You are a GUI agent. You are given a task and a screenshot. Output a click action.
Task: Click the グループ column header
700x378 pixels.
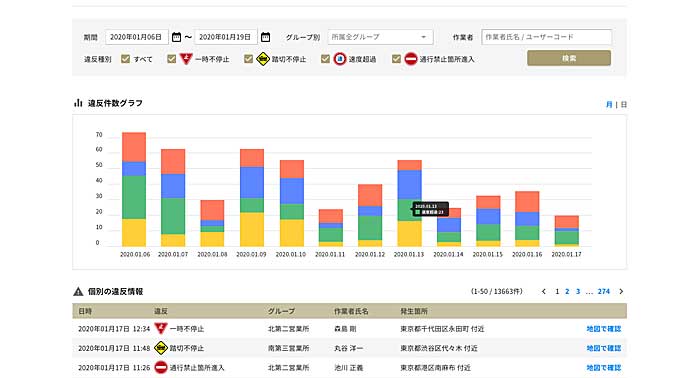[281, 311]
